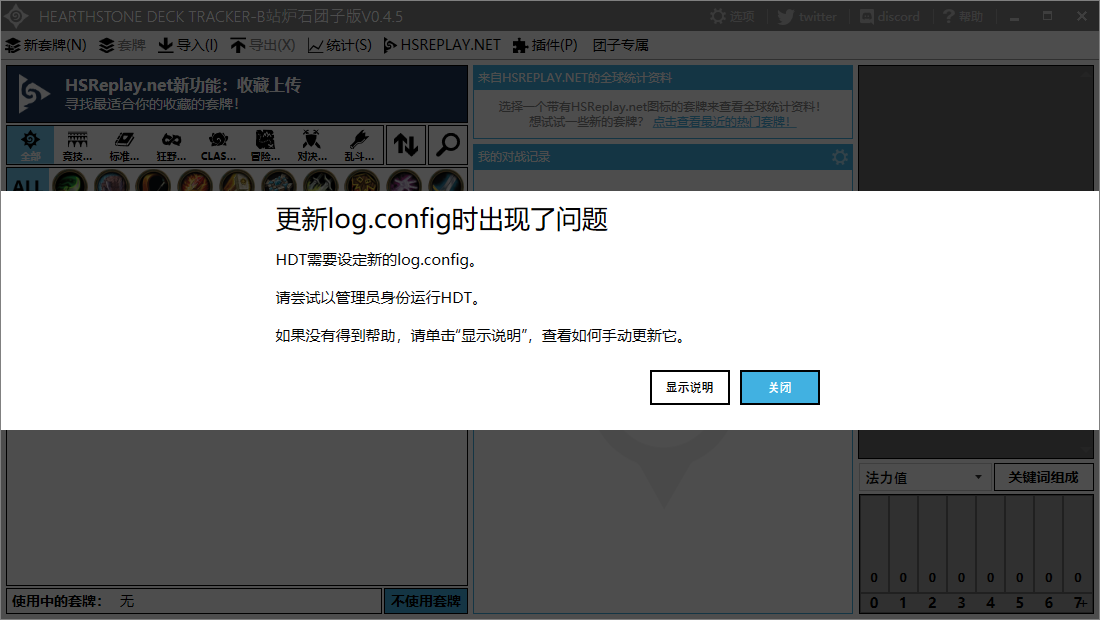Filter decks by the green Demon Hunter icon
Image resolution: width=1100 pixels, height=620 pixels.
pyautogui.click(x=70, y=180)
